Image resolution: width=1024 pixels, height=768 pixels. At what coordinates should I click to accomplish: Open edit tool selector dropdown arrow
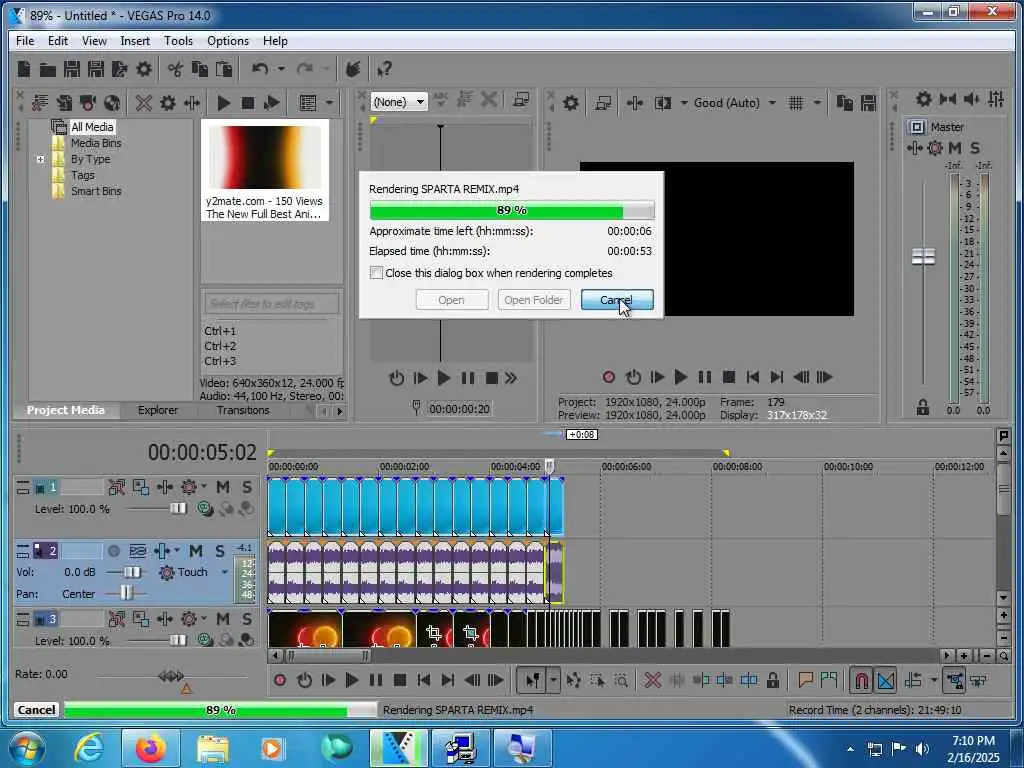point(553,680)
